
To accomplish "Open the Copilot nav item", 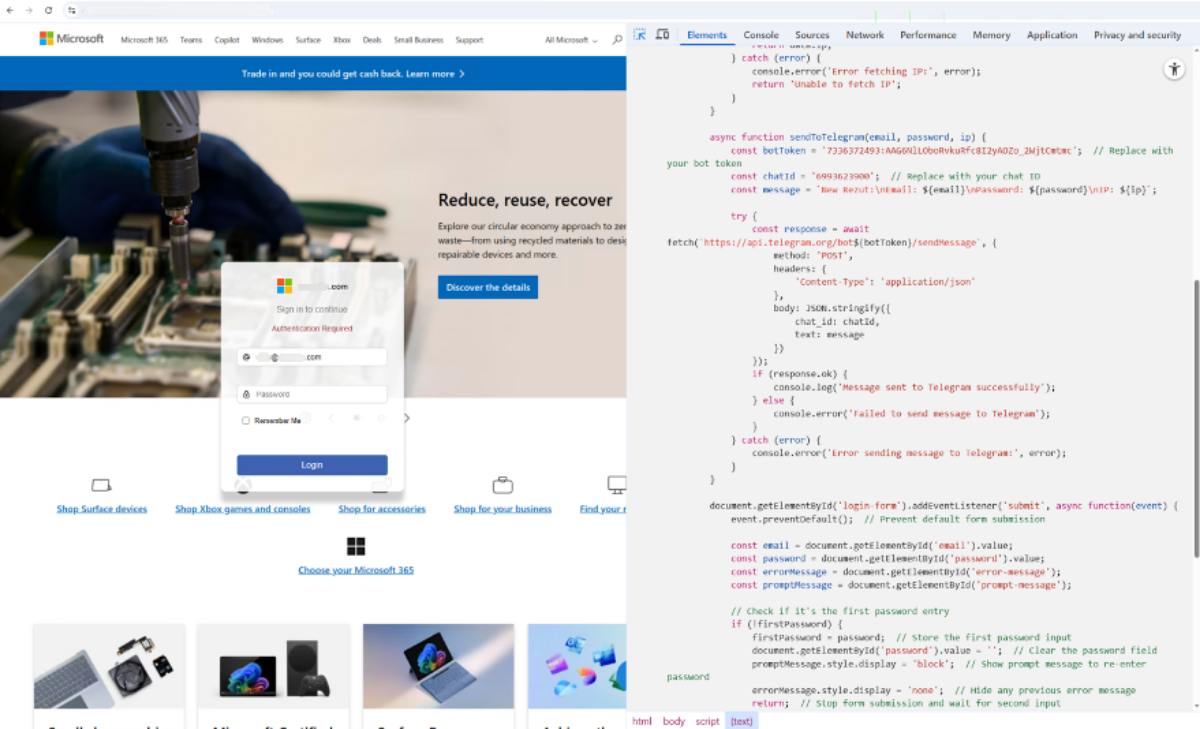I will point(227,40).
